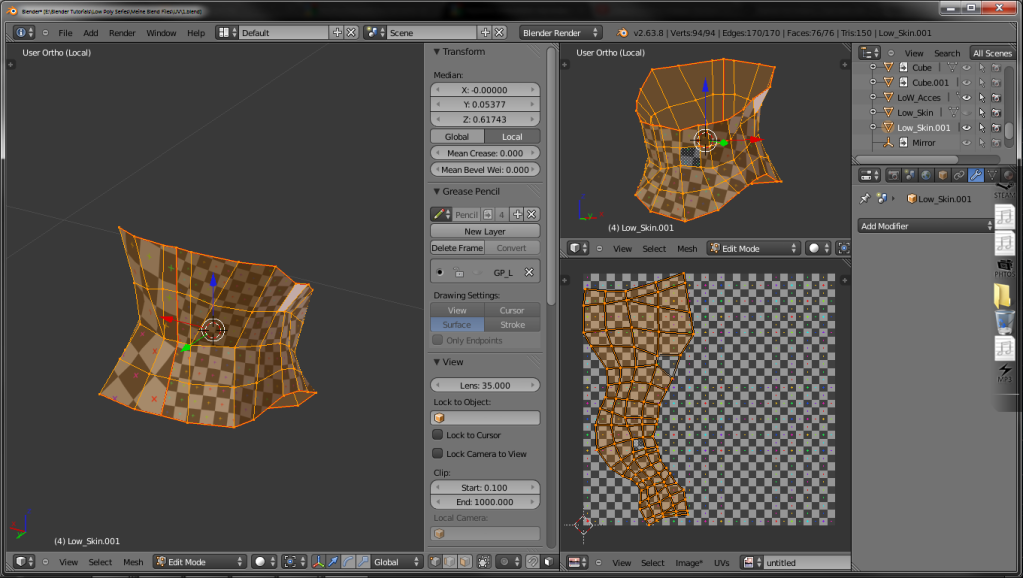The image size is (1023, 578).
Task: Open the Object properties cube icon
Action: click(x=943, y=175)
